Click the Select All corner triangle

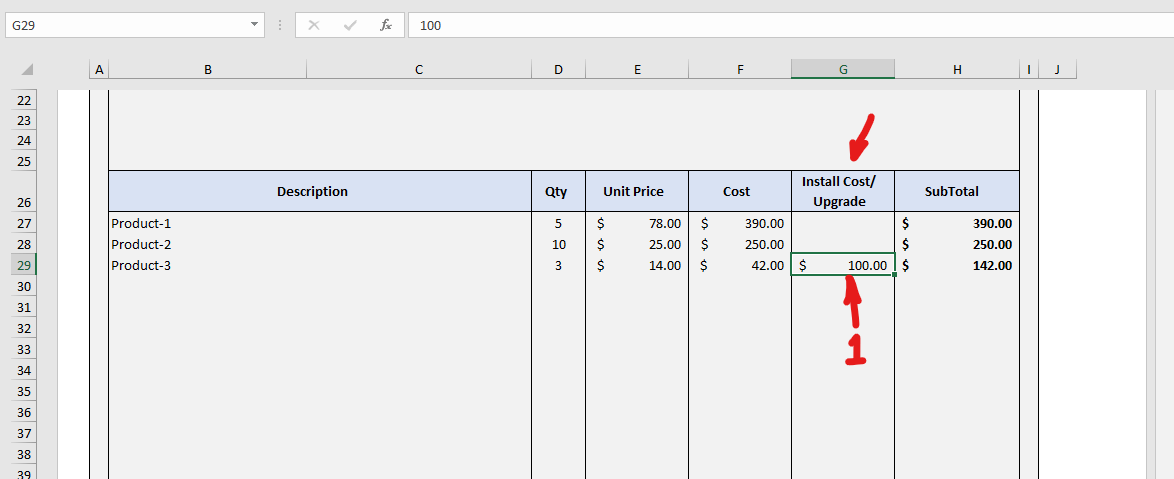(27, 70)
